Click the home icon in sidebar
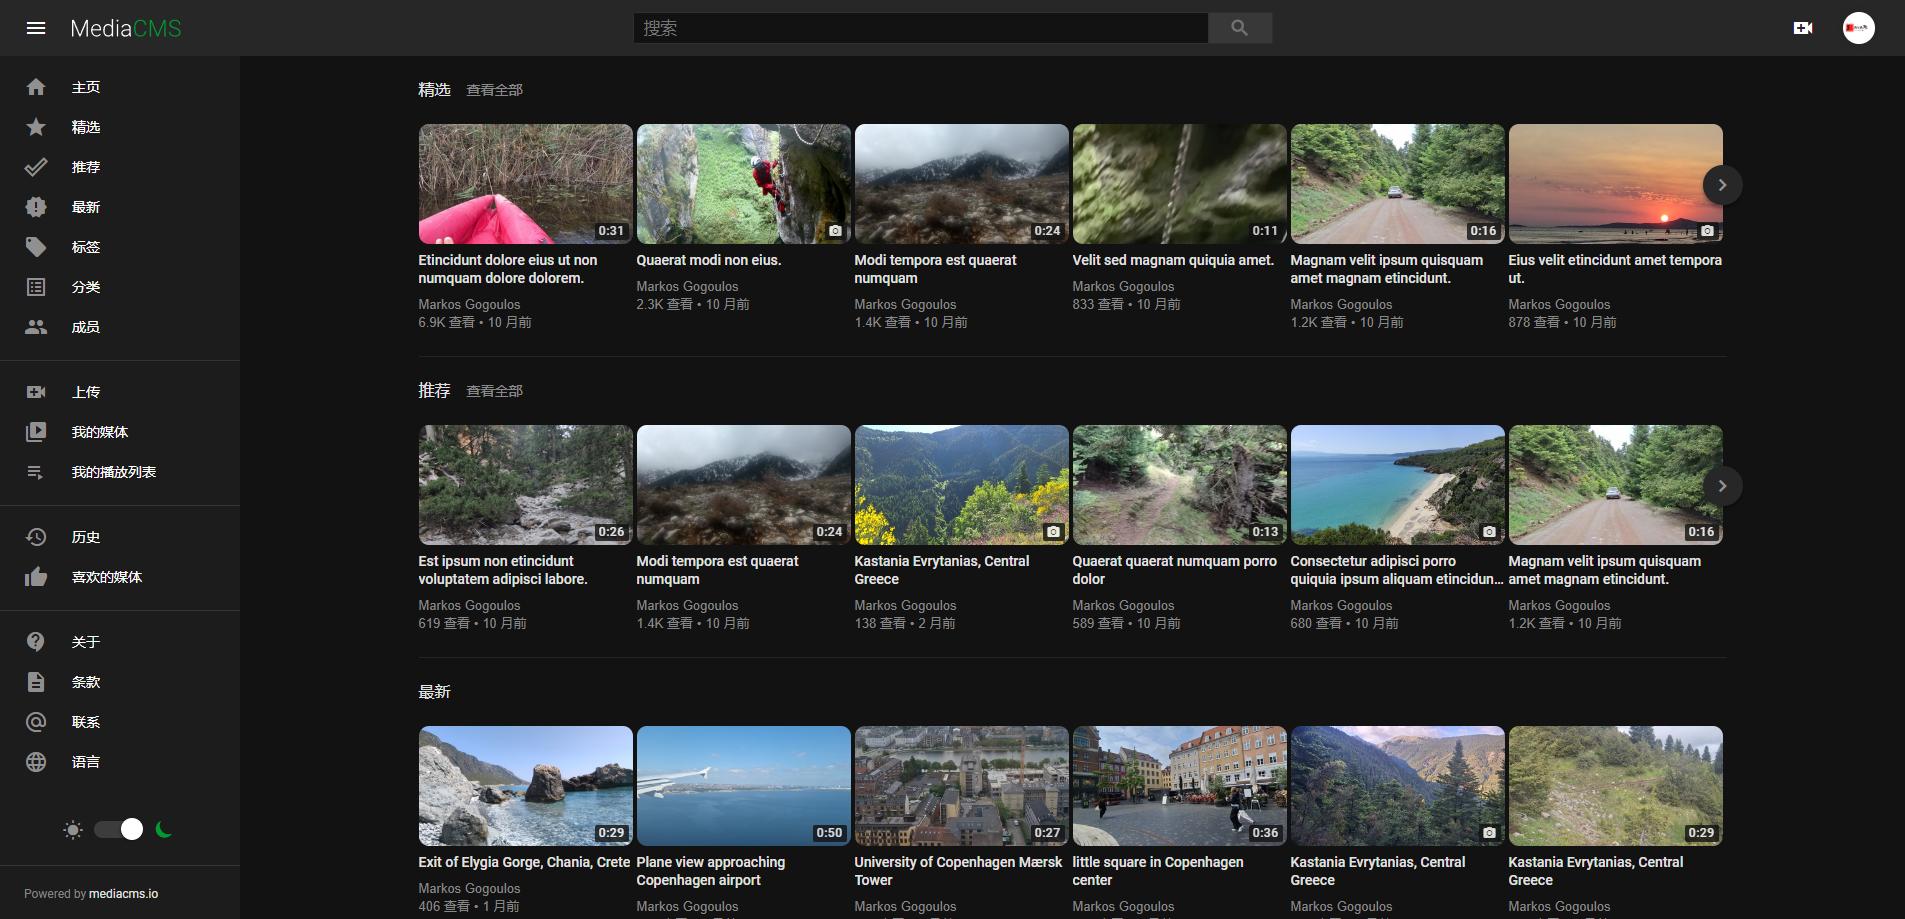This screenshot has width=1905, height=919. pos(36,87)
